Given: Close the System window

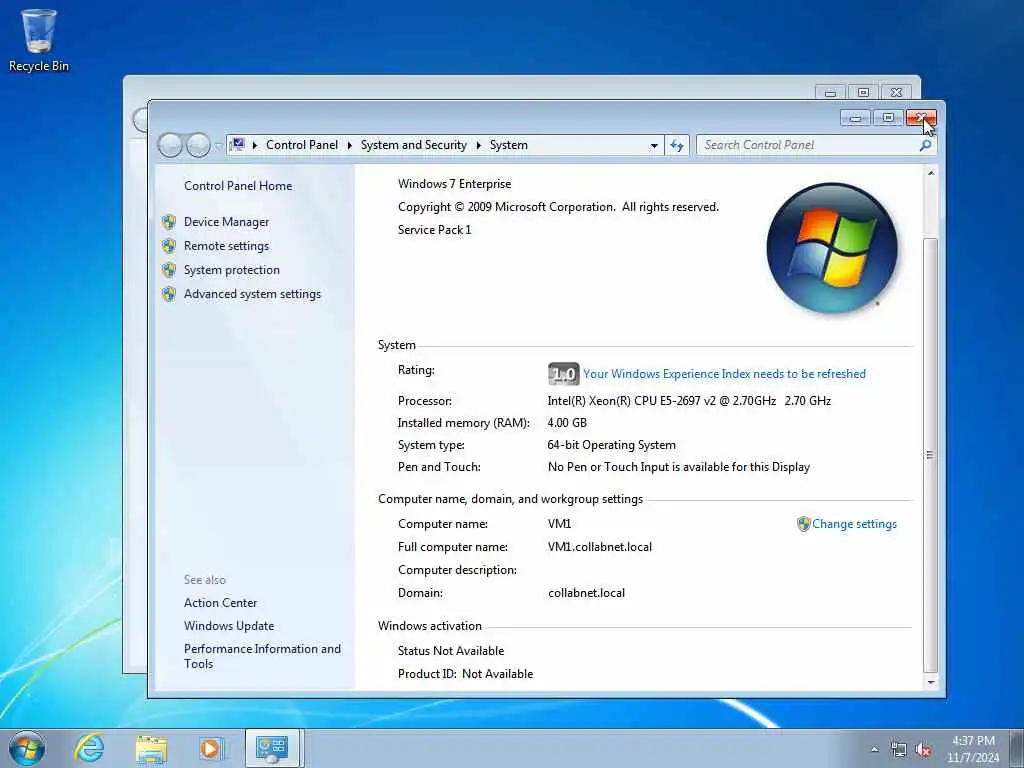Looking at the screenshot, I should (921, 118).
